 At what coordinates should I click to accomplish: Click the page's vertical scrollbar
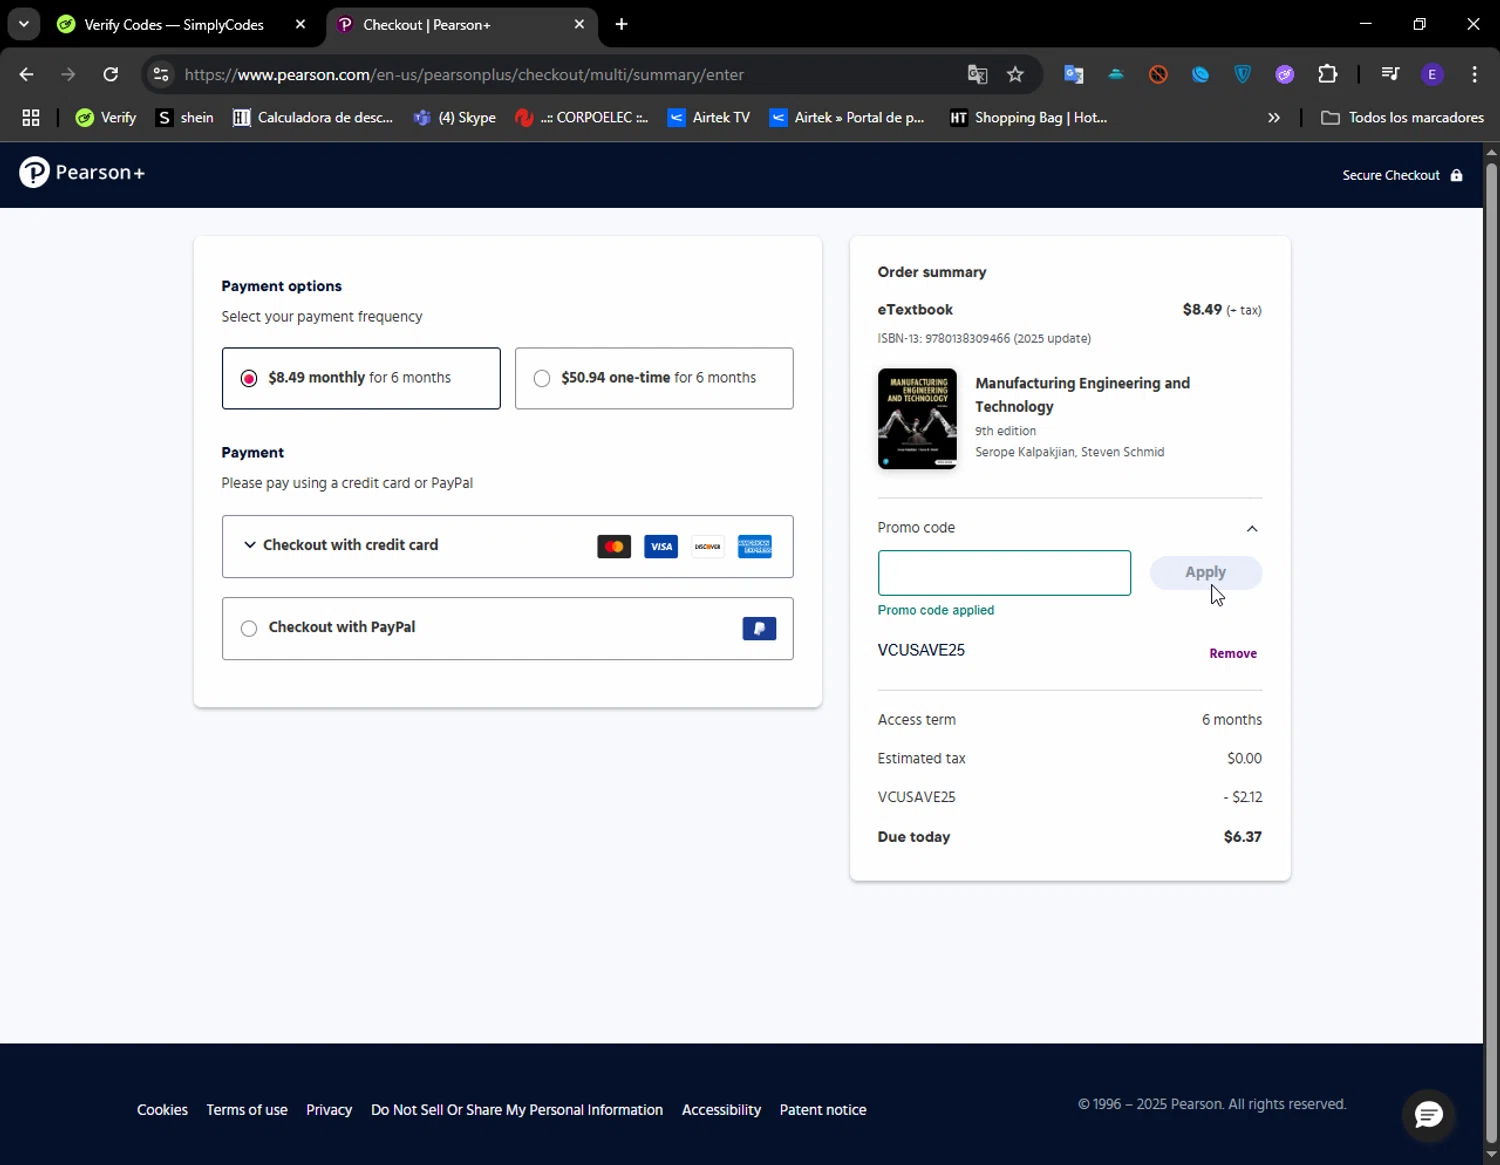tap(1491, 650)
